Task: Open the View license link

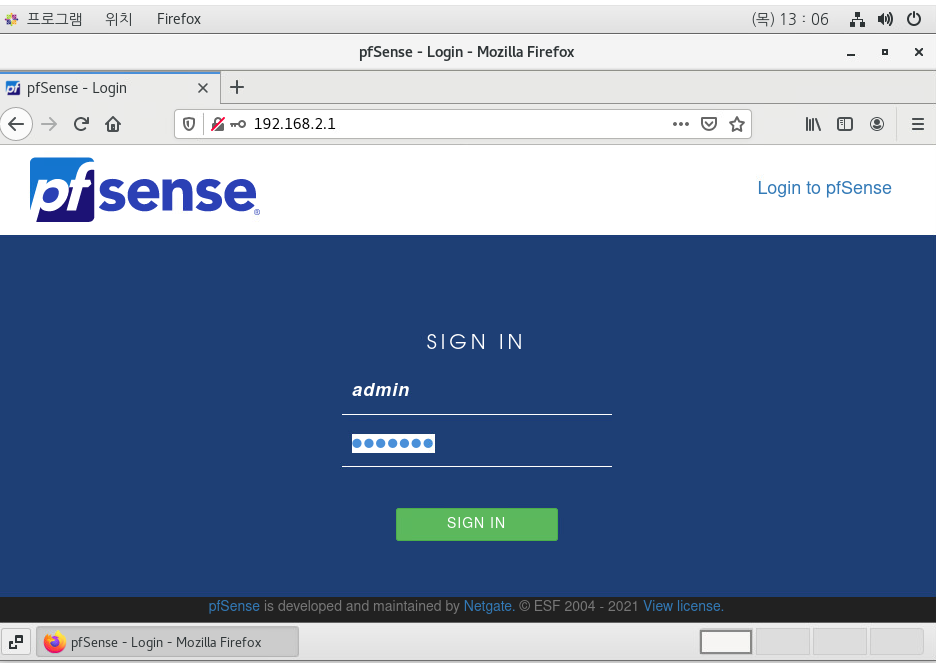Action: click(683, 606)
